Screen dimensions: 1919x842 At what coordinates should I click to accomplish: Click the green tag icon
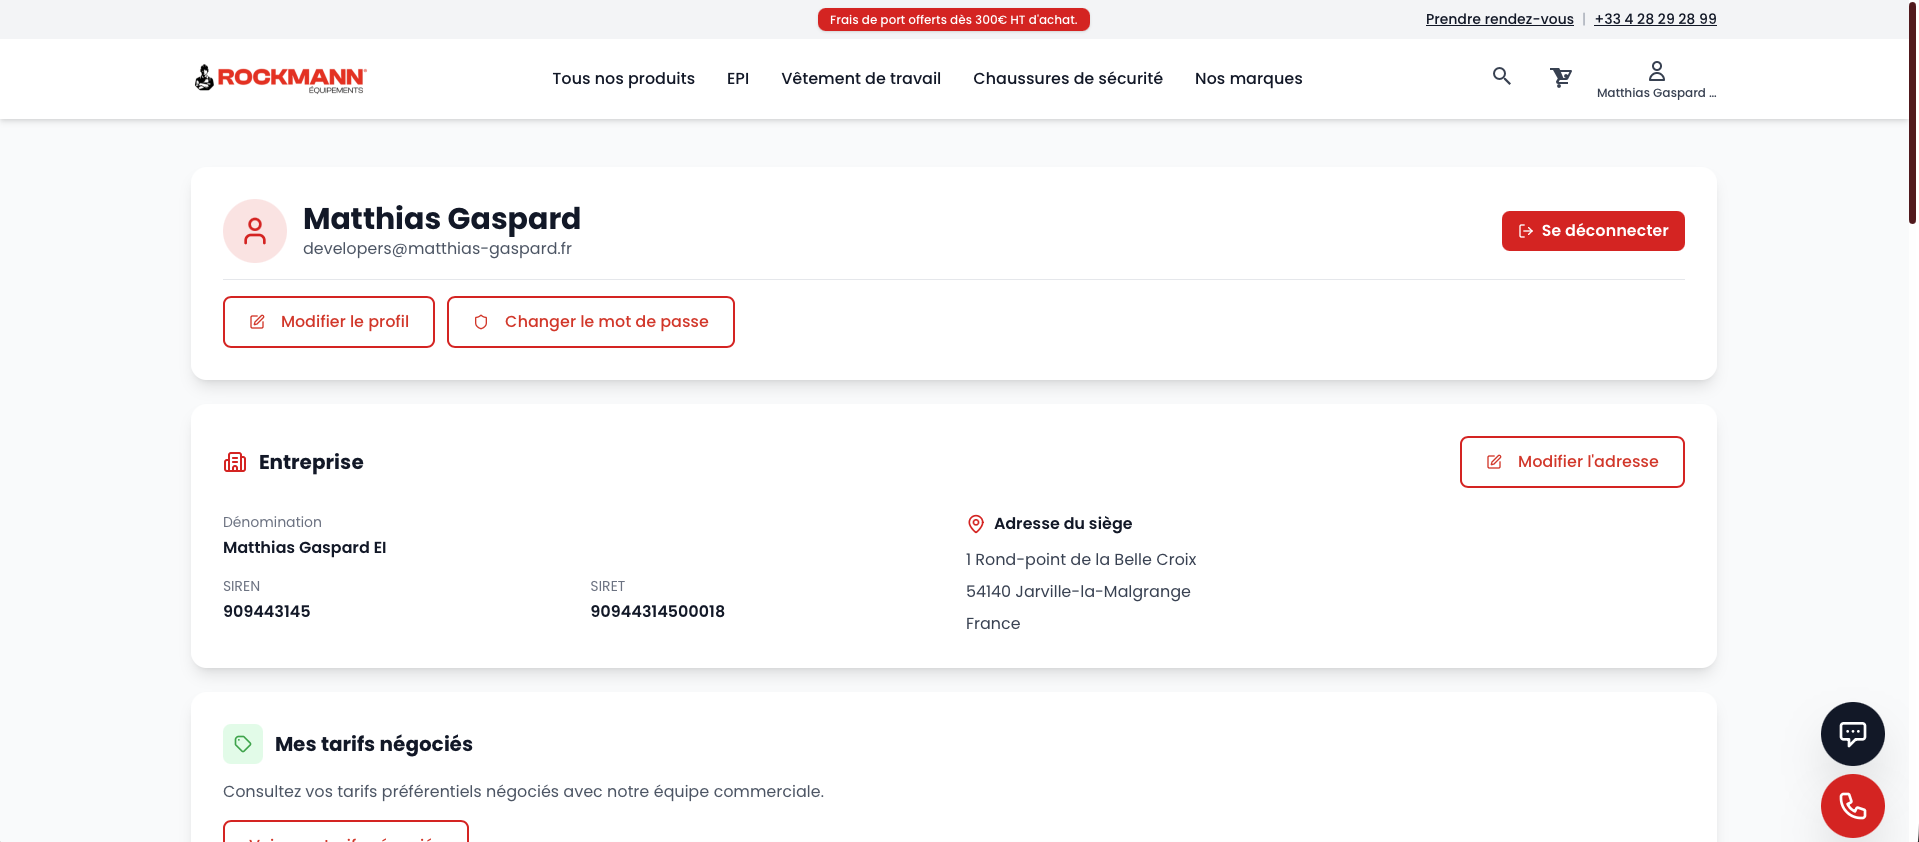pyautogui.click(x=243, y=744)
